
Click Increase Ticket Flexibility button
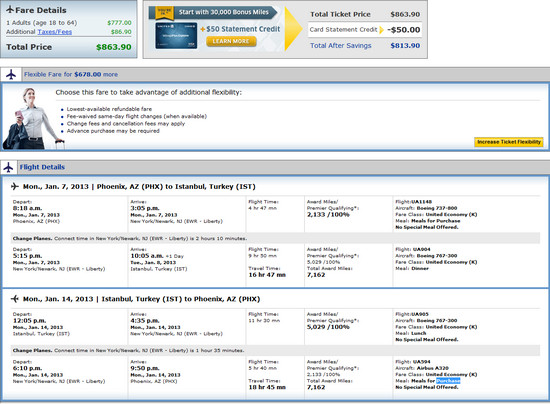[x=509, y=142]
